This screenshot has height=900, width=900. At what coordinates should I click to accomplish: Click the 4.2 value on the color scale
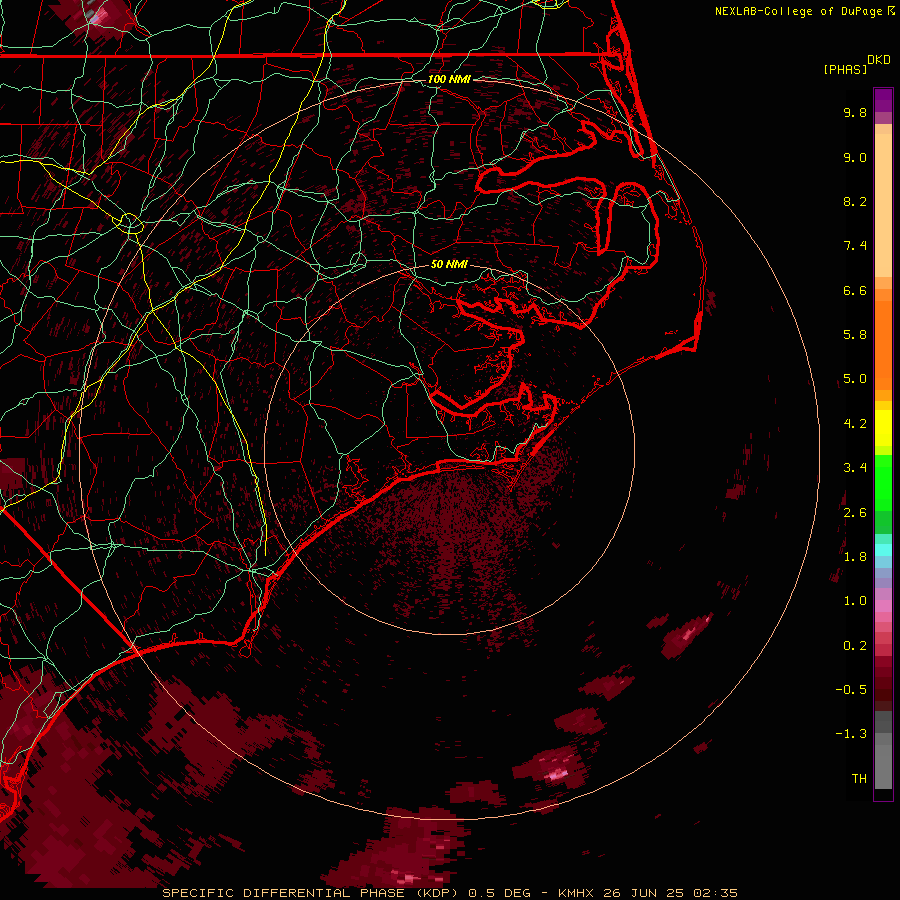click(x=855, y=424)
